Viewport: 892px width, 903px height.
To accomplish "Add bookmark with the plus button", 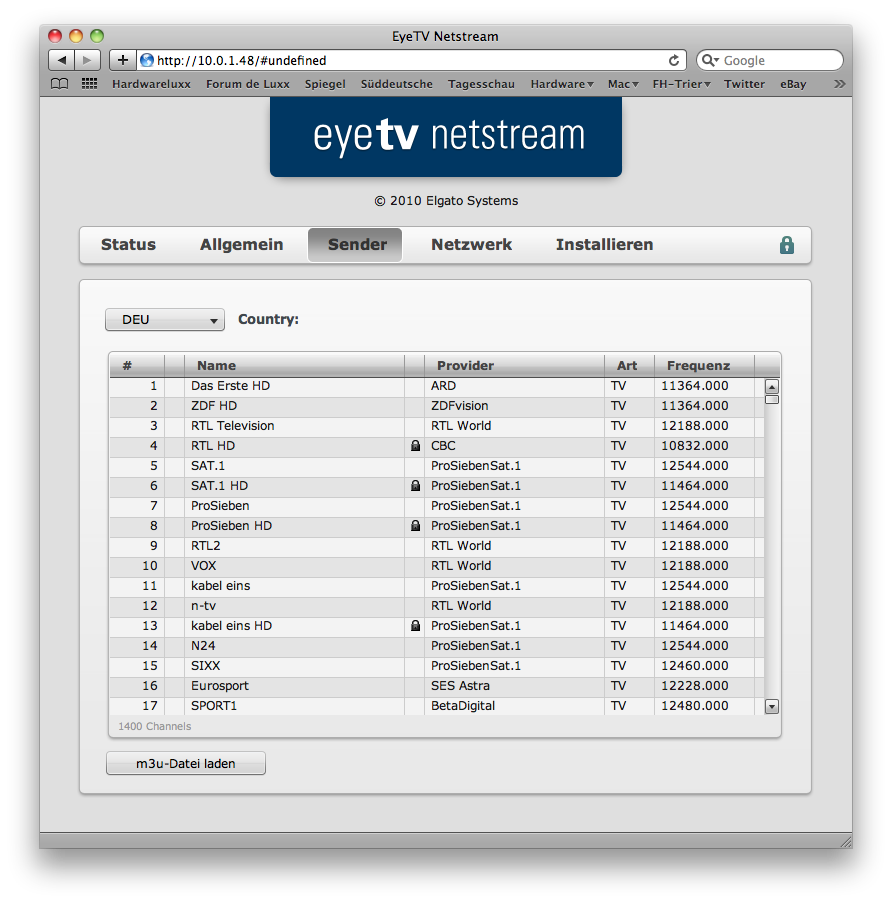I will [x=123, y=60].
